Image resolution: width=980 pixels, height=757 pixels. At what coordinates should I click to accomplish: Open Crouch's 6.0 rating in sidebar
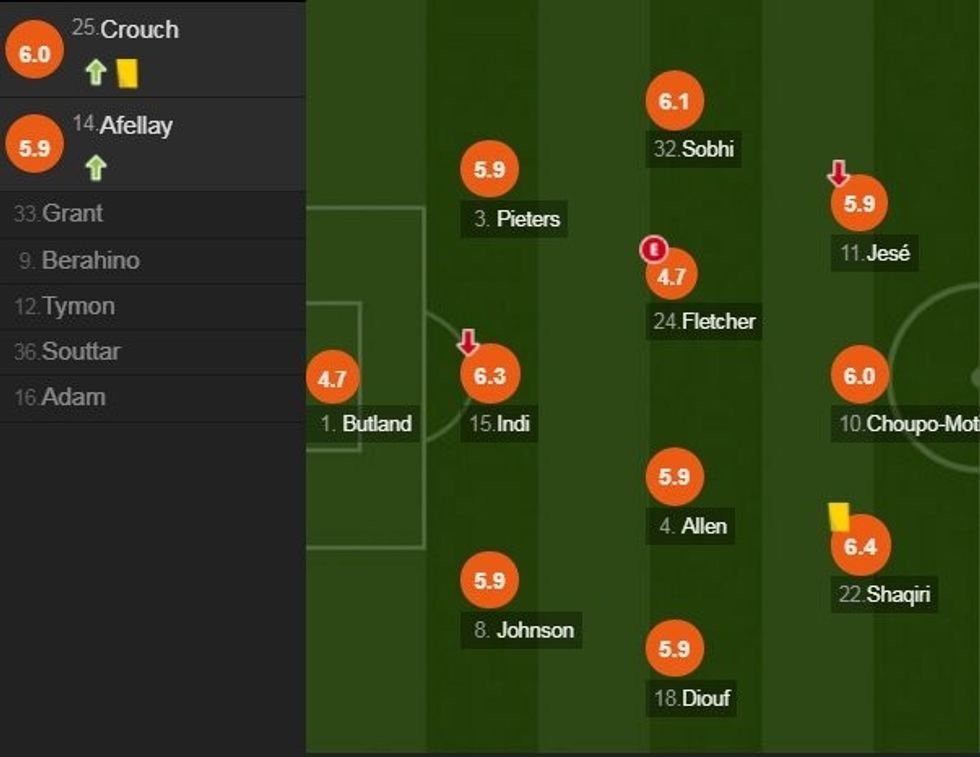34,54
